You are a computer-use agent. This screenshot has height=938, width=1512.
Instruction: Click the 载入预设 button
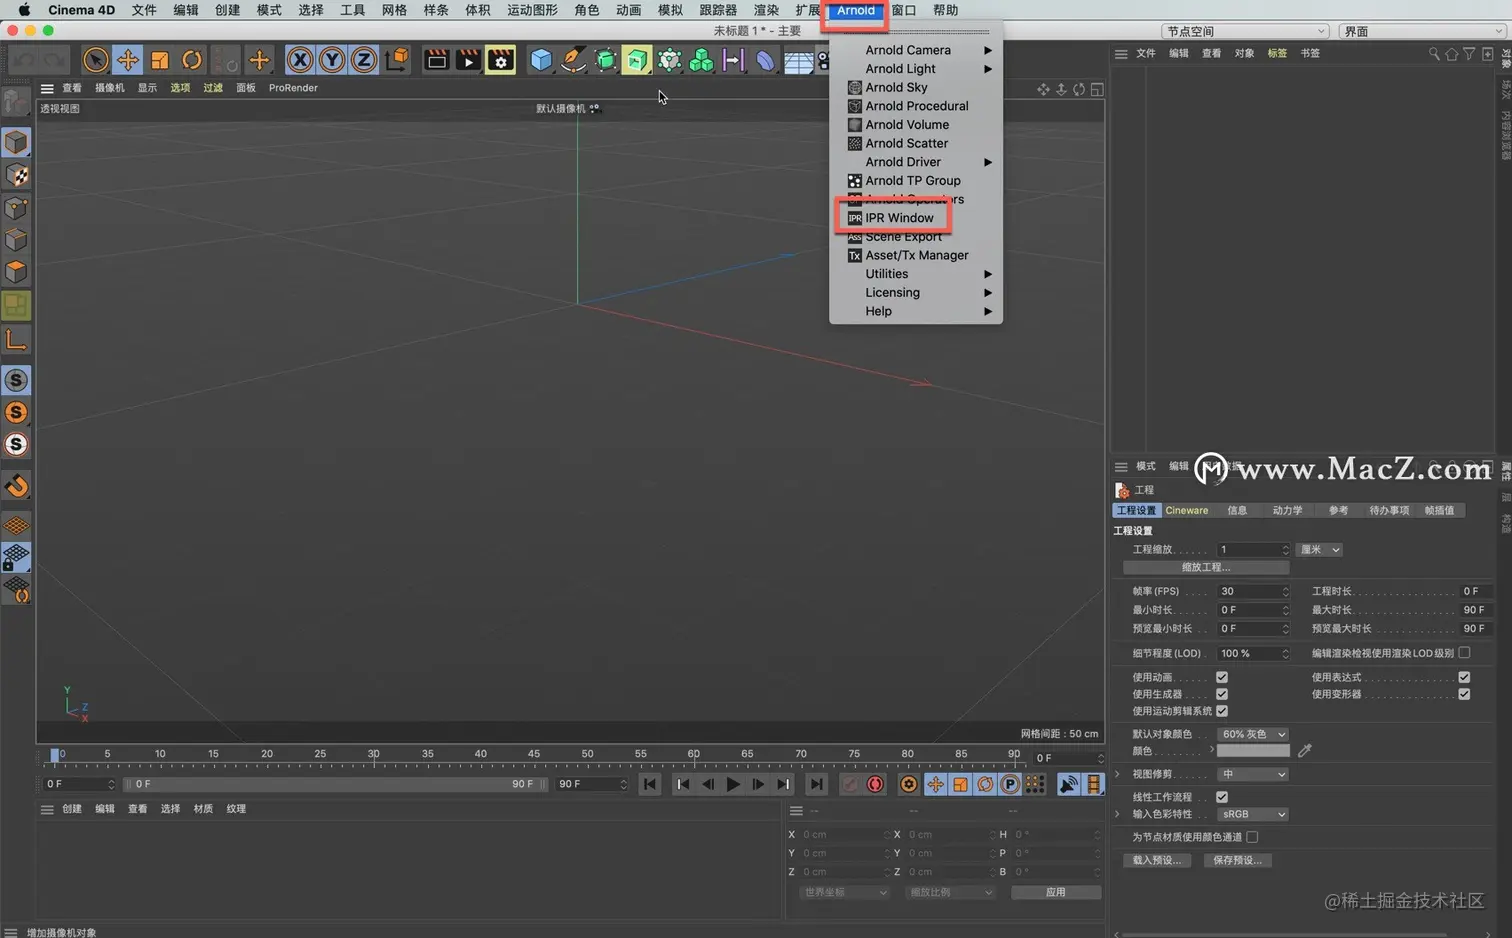tap(1157, 860)
